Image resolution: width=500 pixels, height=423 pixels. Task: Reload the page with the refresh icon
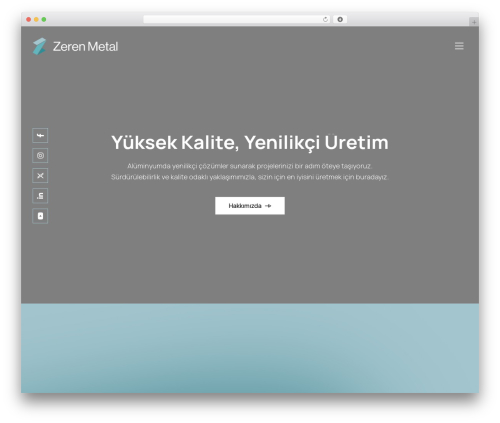click(325, 19)
